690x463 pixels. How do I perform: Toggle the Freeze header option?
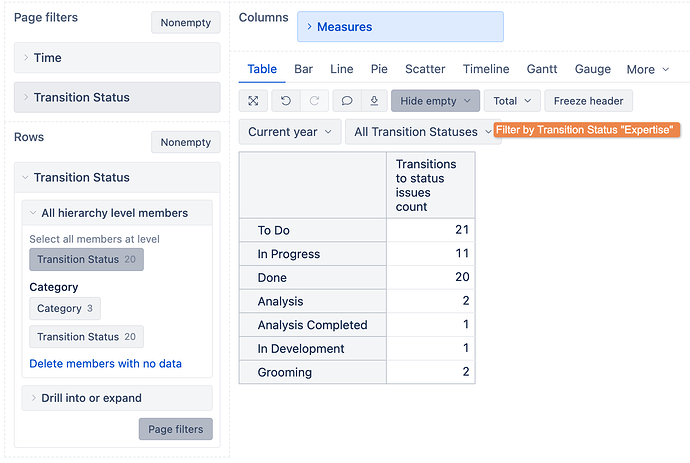(588, 101)
